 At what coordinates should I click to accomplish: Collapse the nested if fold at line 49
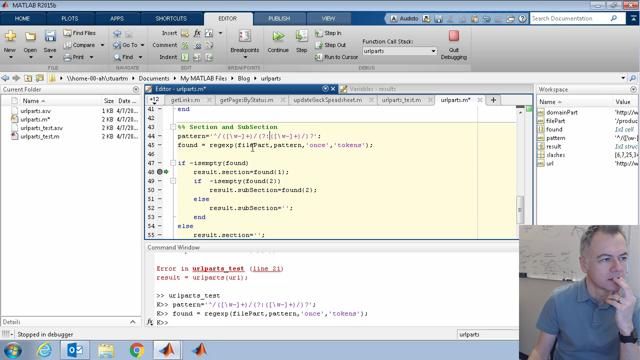(x=173, y=181)
